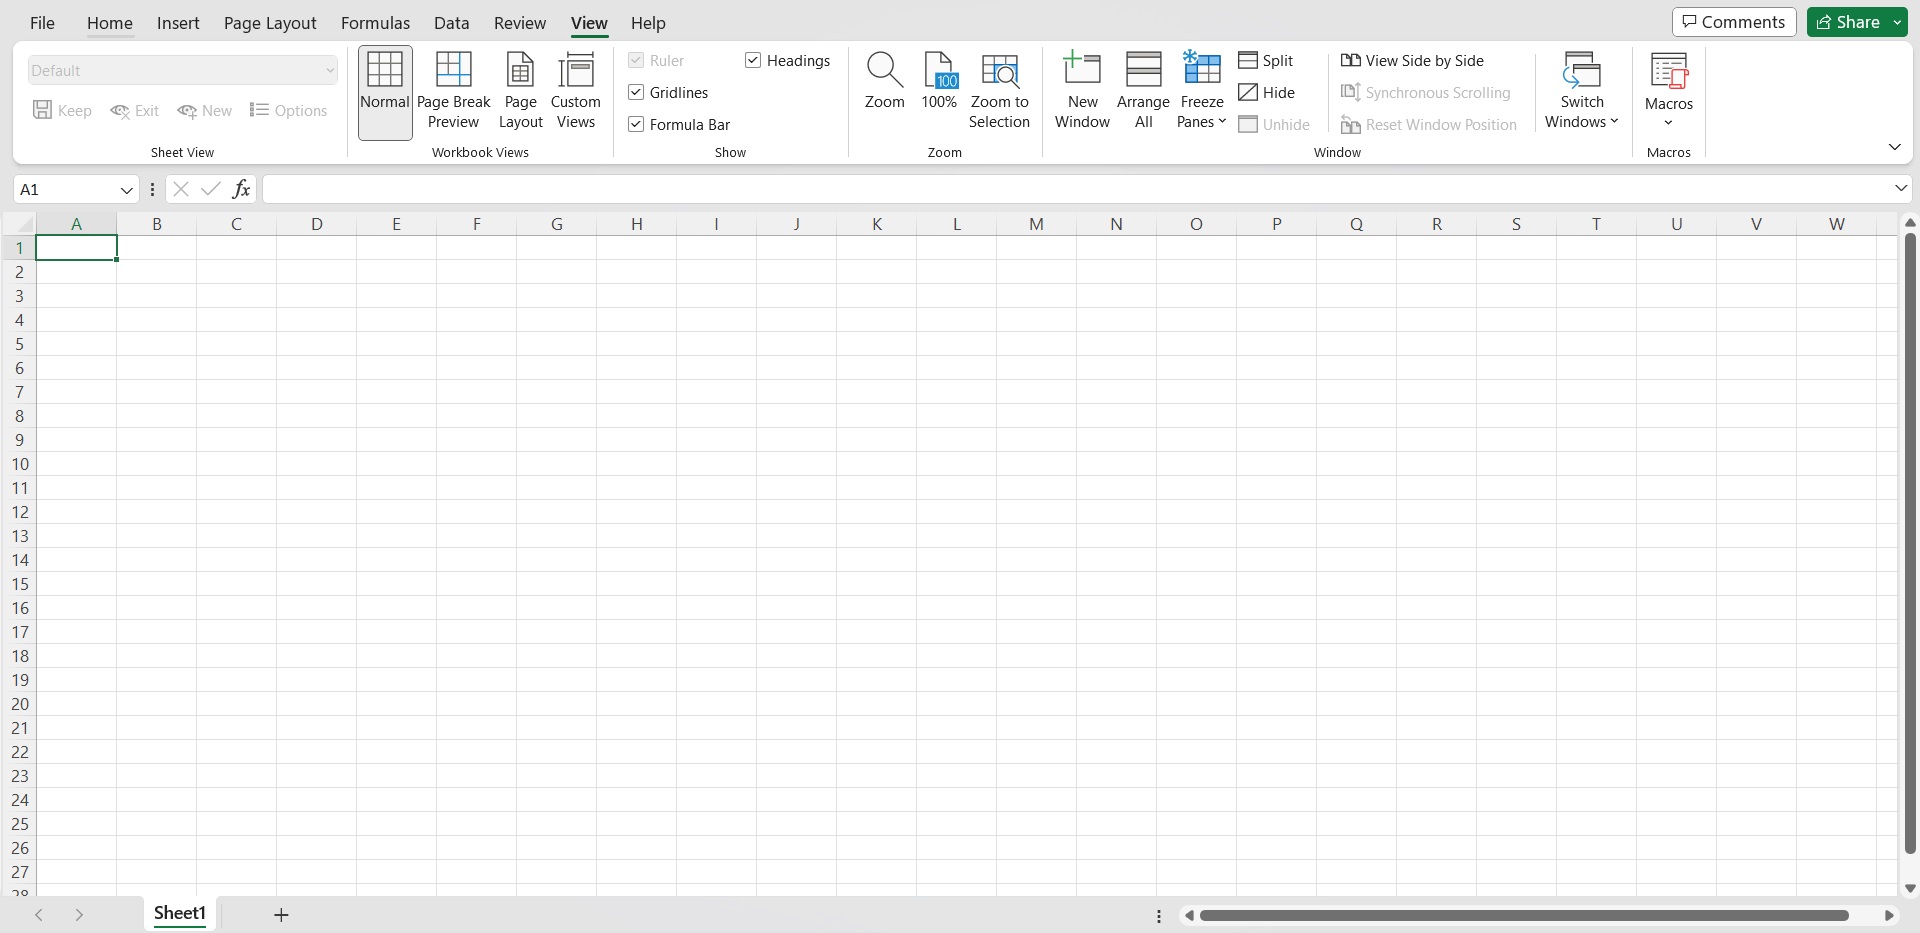Split the worksheet window
The height and width of the screenshot is (933, 1920).
point(1267,60)
